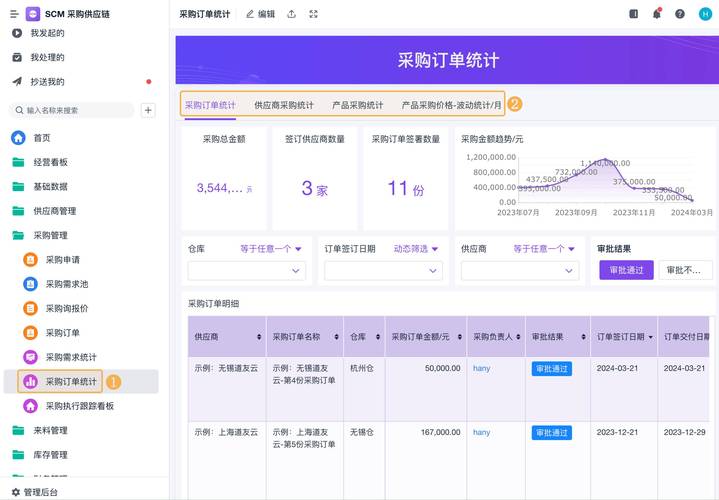Open the panel layout icon top right
The width and height of the screenshot is (719, 500).
(x=634, y=14)
